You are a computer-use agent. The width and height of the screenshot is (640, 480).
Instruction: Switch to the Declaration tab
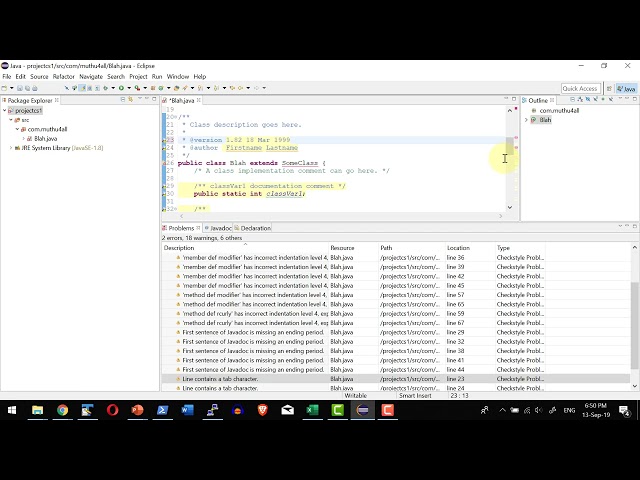(x=253, y=228)
